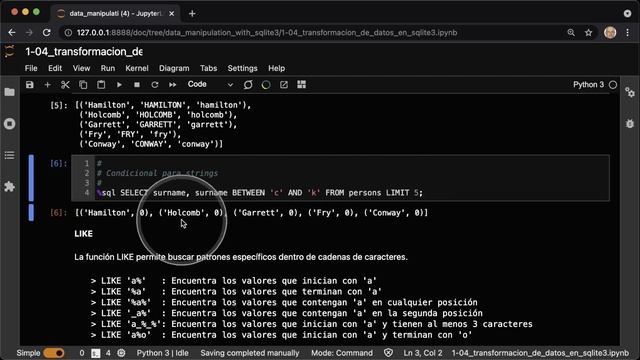Select the data_manipulati (4) browser tab
Image resolution: width=640 pixels, height=360 pixels.
pos(116,13)
